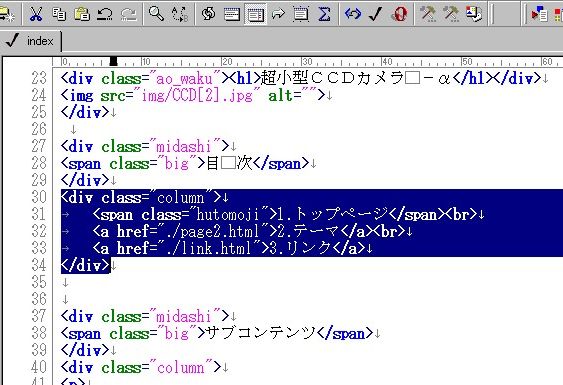
Task: Click the grayed Redo arrow icon
Action: tap(129, 14)
